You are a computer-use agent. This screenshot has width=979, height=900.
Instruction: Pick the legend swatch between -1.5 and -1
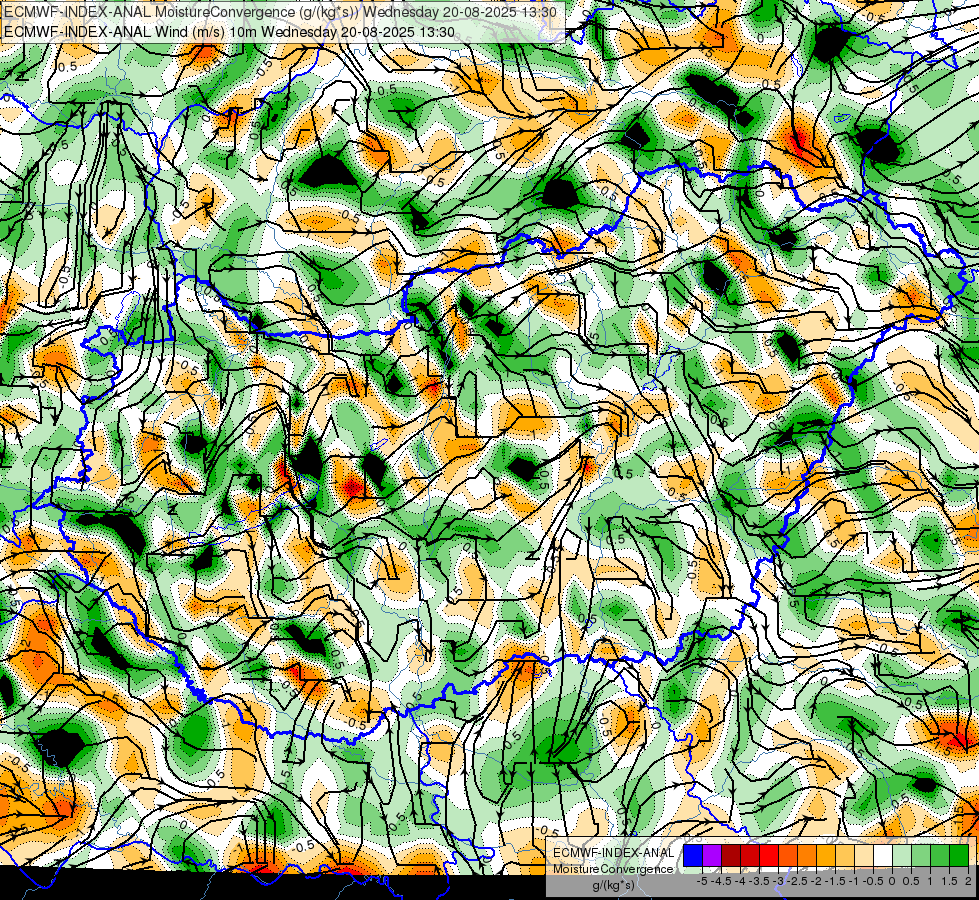(845, 855)
